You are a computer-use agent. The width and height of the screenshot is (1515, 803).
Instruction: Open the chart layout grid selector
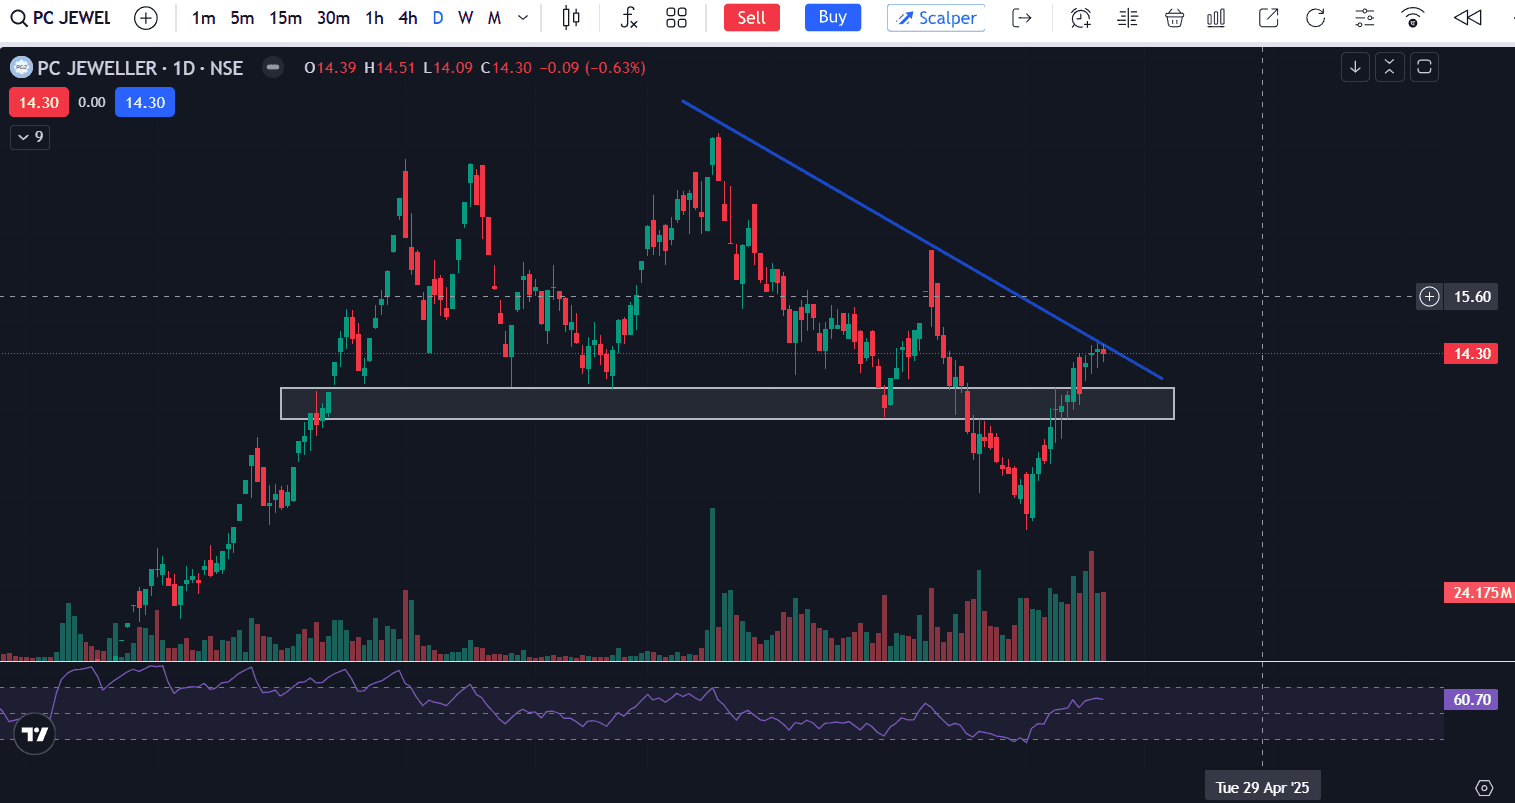pyautogui.click(x=677, y=18)
